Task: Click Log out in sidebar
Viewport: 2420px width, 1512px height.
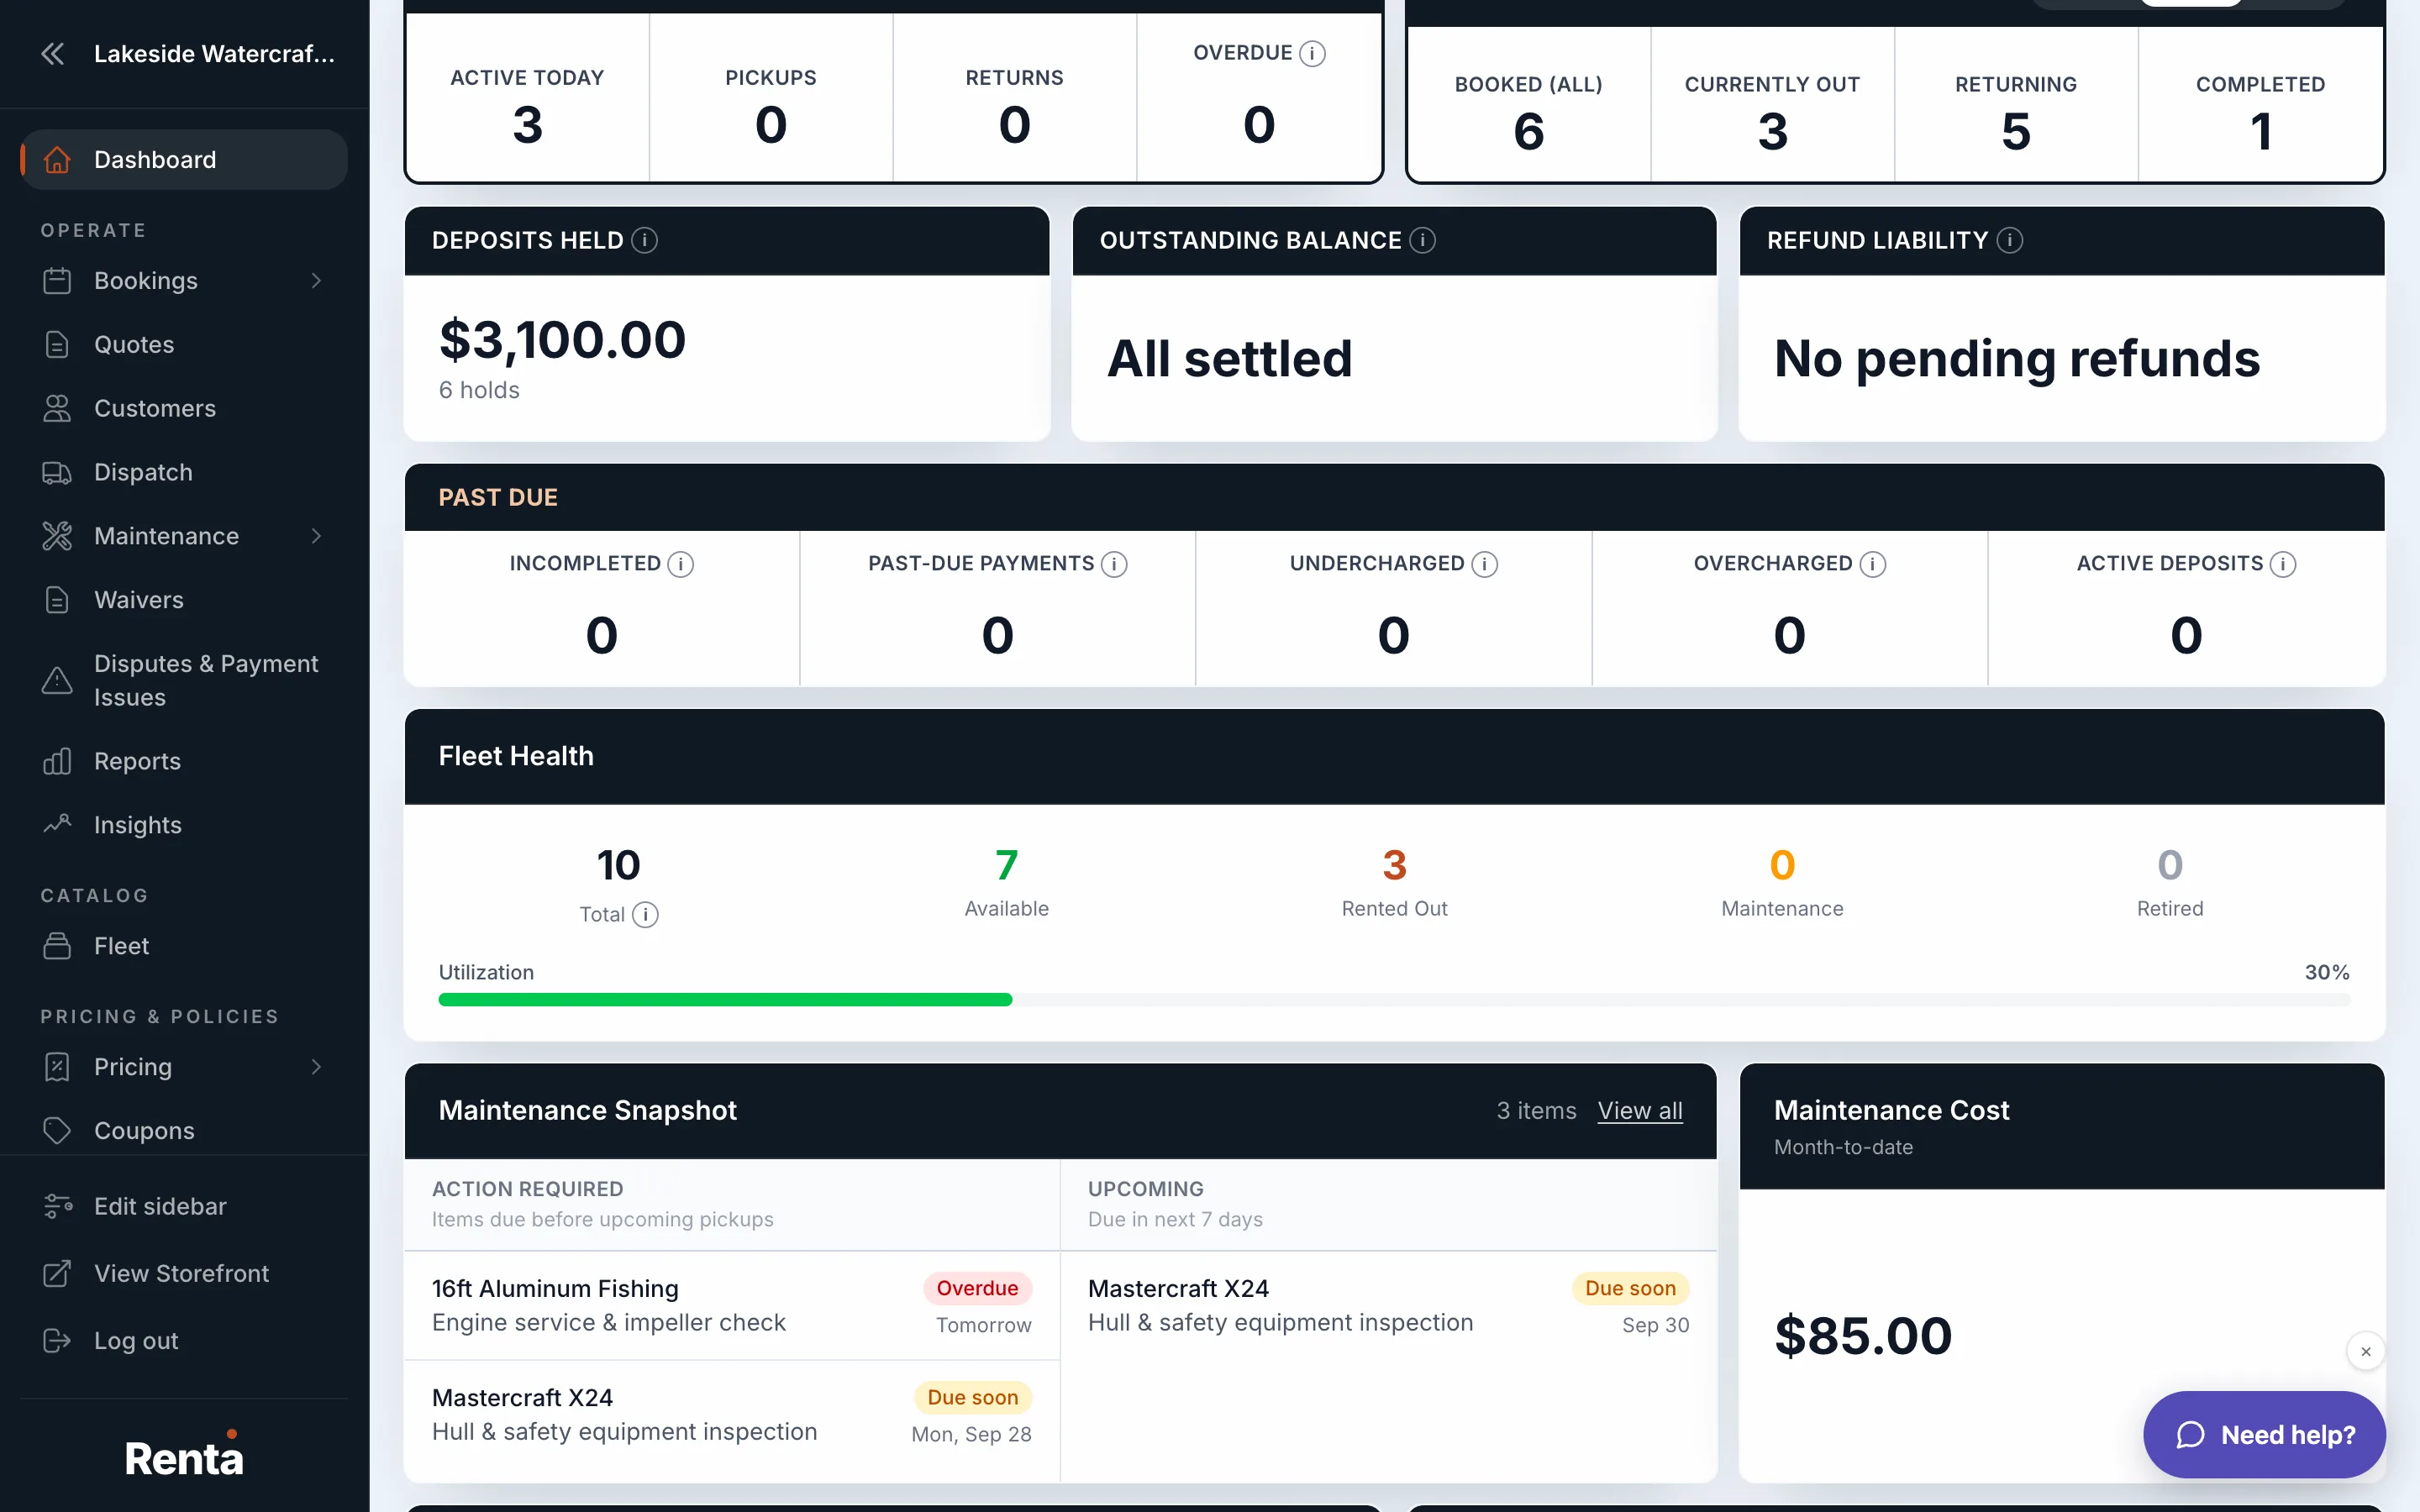Action: coord(184,1340)
